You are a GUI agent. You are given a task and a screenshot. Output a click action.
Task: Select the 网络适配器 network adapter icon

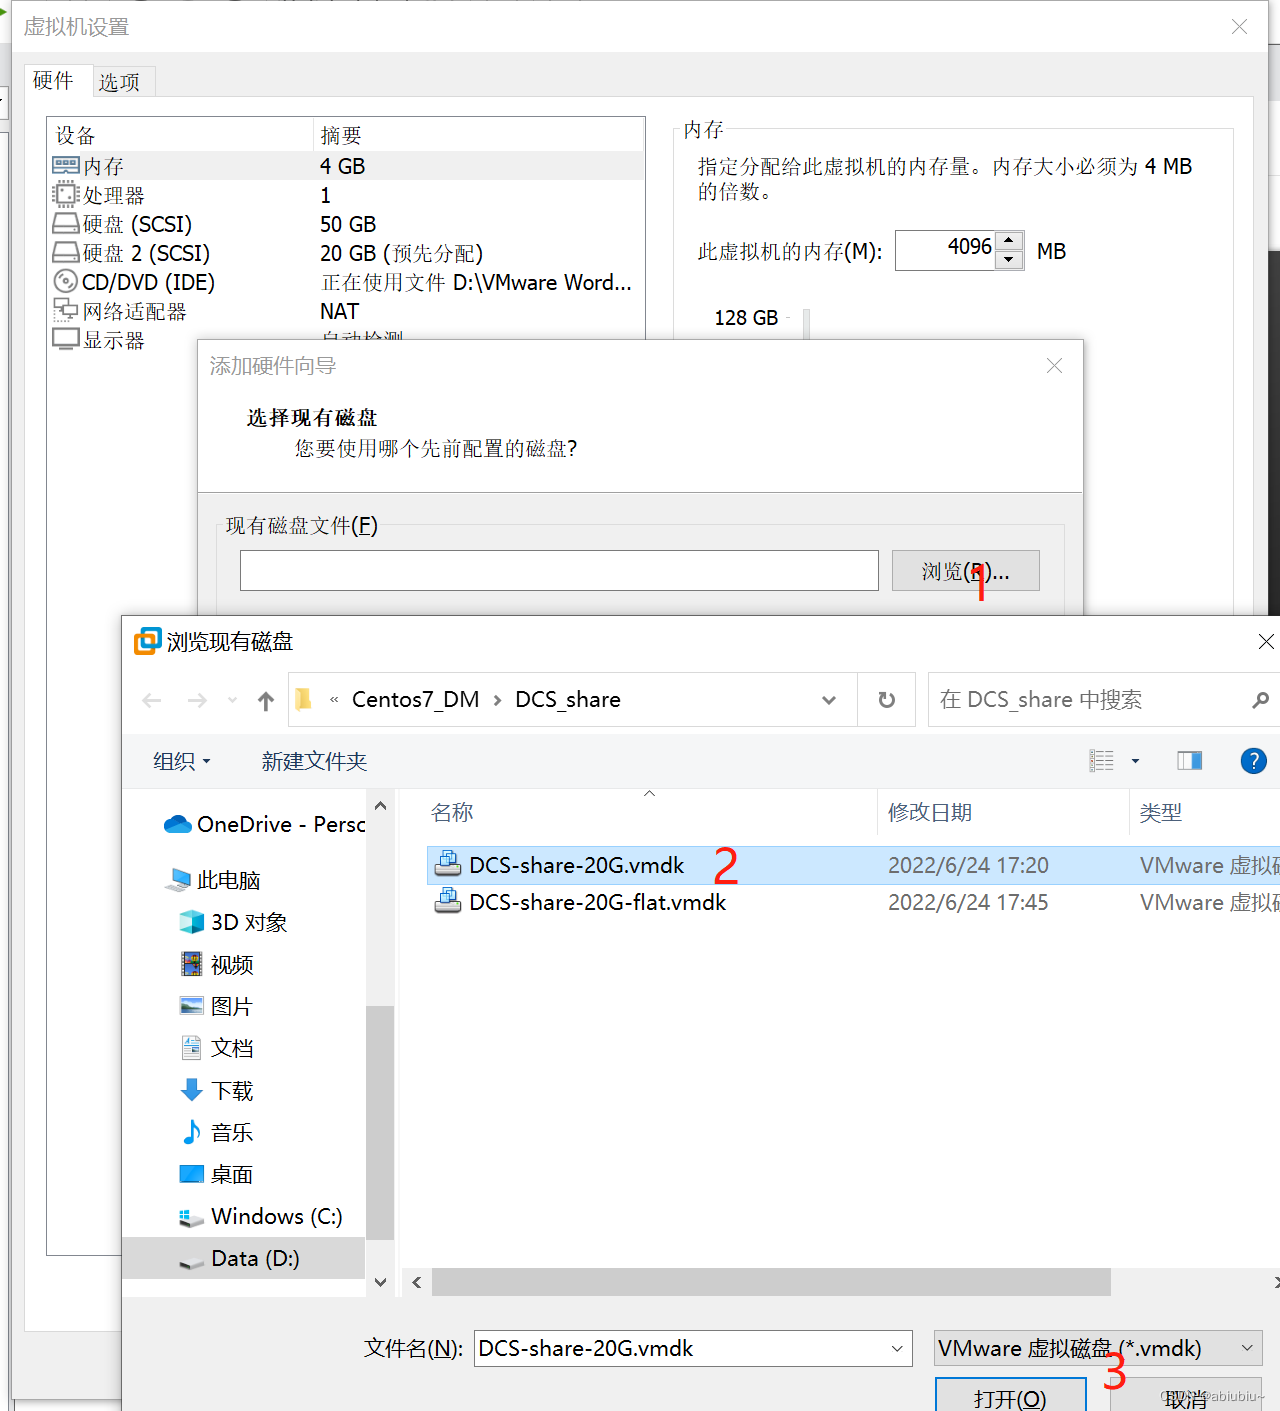point(66,311)
